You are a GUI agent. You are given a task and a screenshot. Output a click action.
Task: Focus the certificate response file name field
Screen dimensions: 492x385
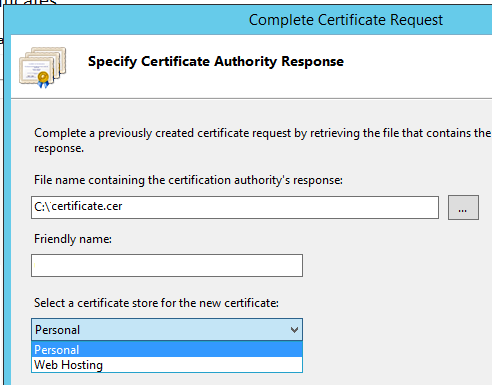pos(235,207)
